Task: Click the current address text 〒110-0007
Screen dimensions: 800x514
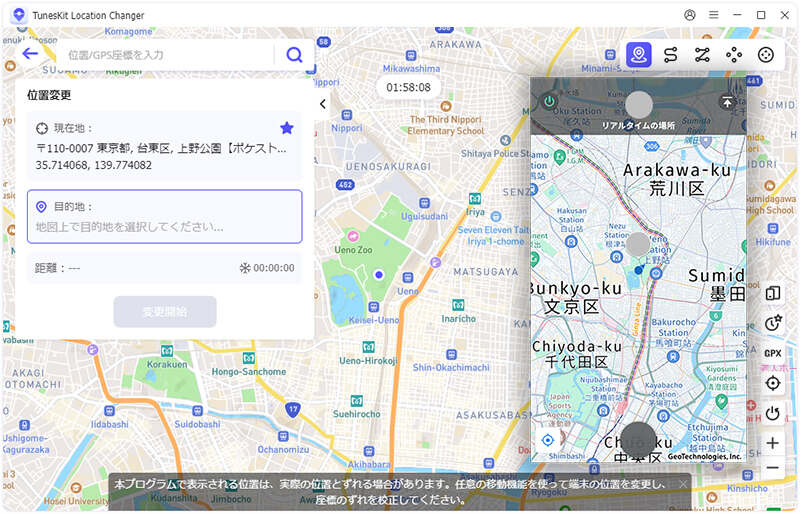Action: [x=161, y=148]
